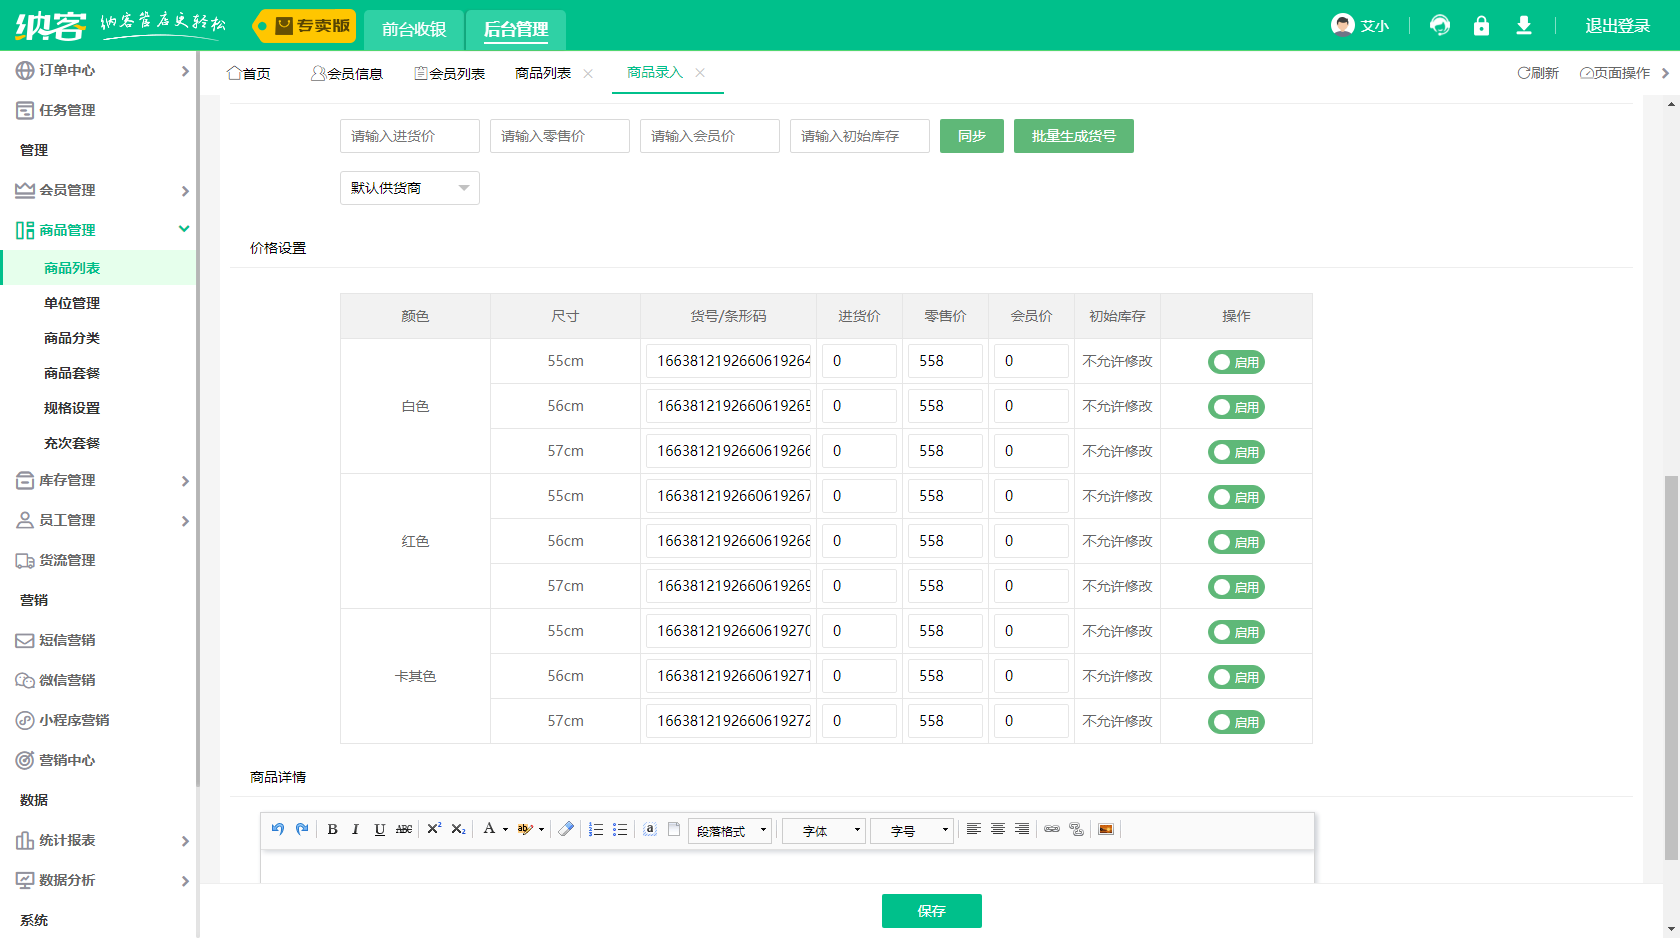Image resolution: width=1680 pixels, height=938 pixels.
Task: Click the ordered list icon in the editor
Action: 596,829
